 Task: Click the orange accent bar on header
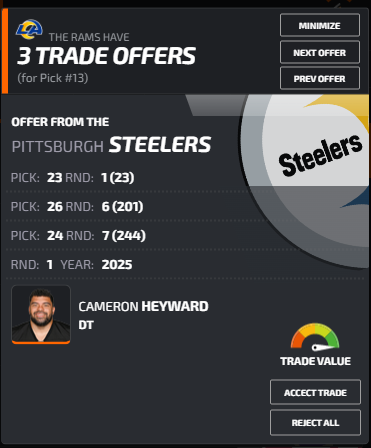click(5, 51)
